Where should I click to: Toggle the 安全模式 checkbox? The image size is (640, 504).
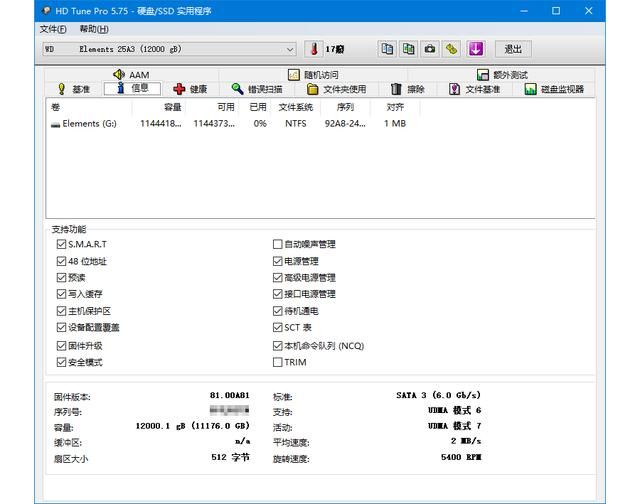61,362
